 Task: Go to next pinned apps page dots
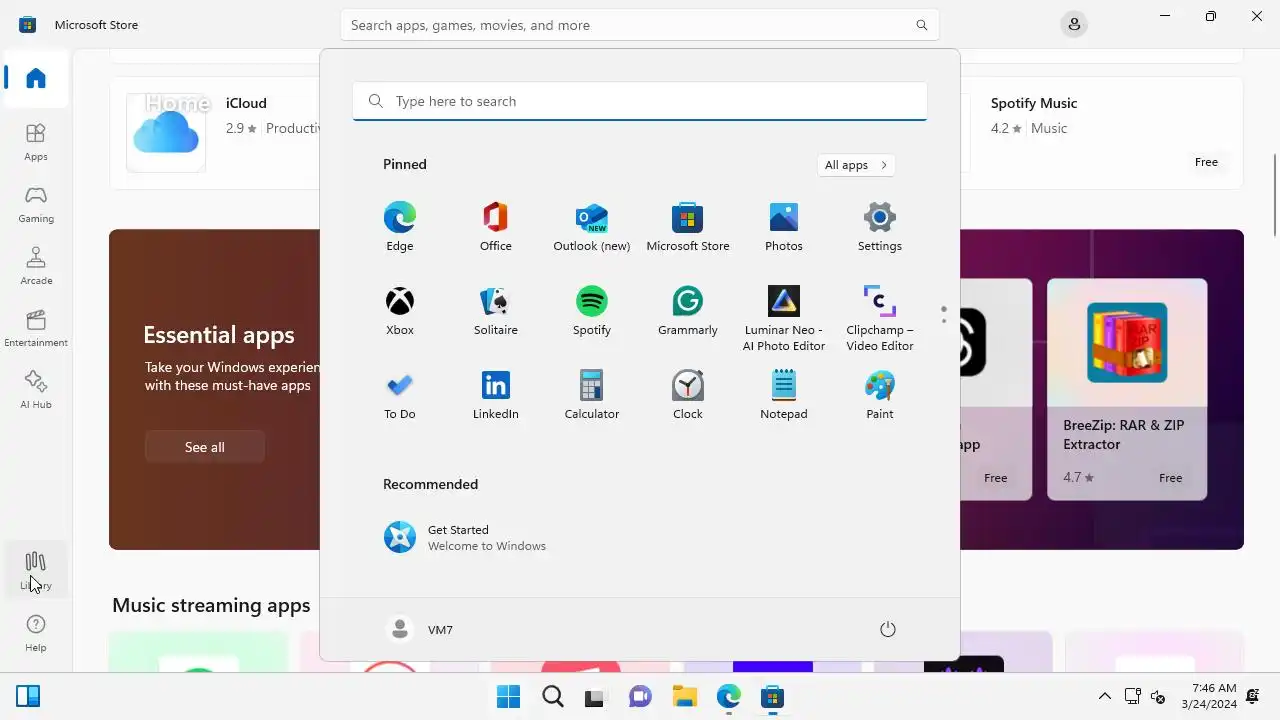(943, 314)
